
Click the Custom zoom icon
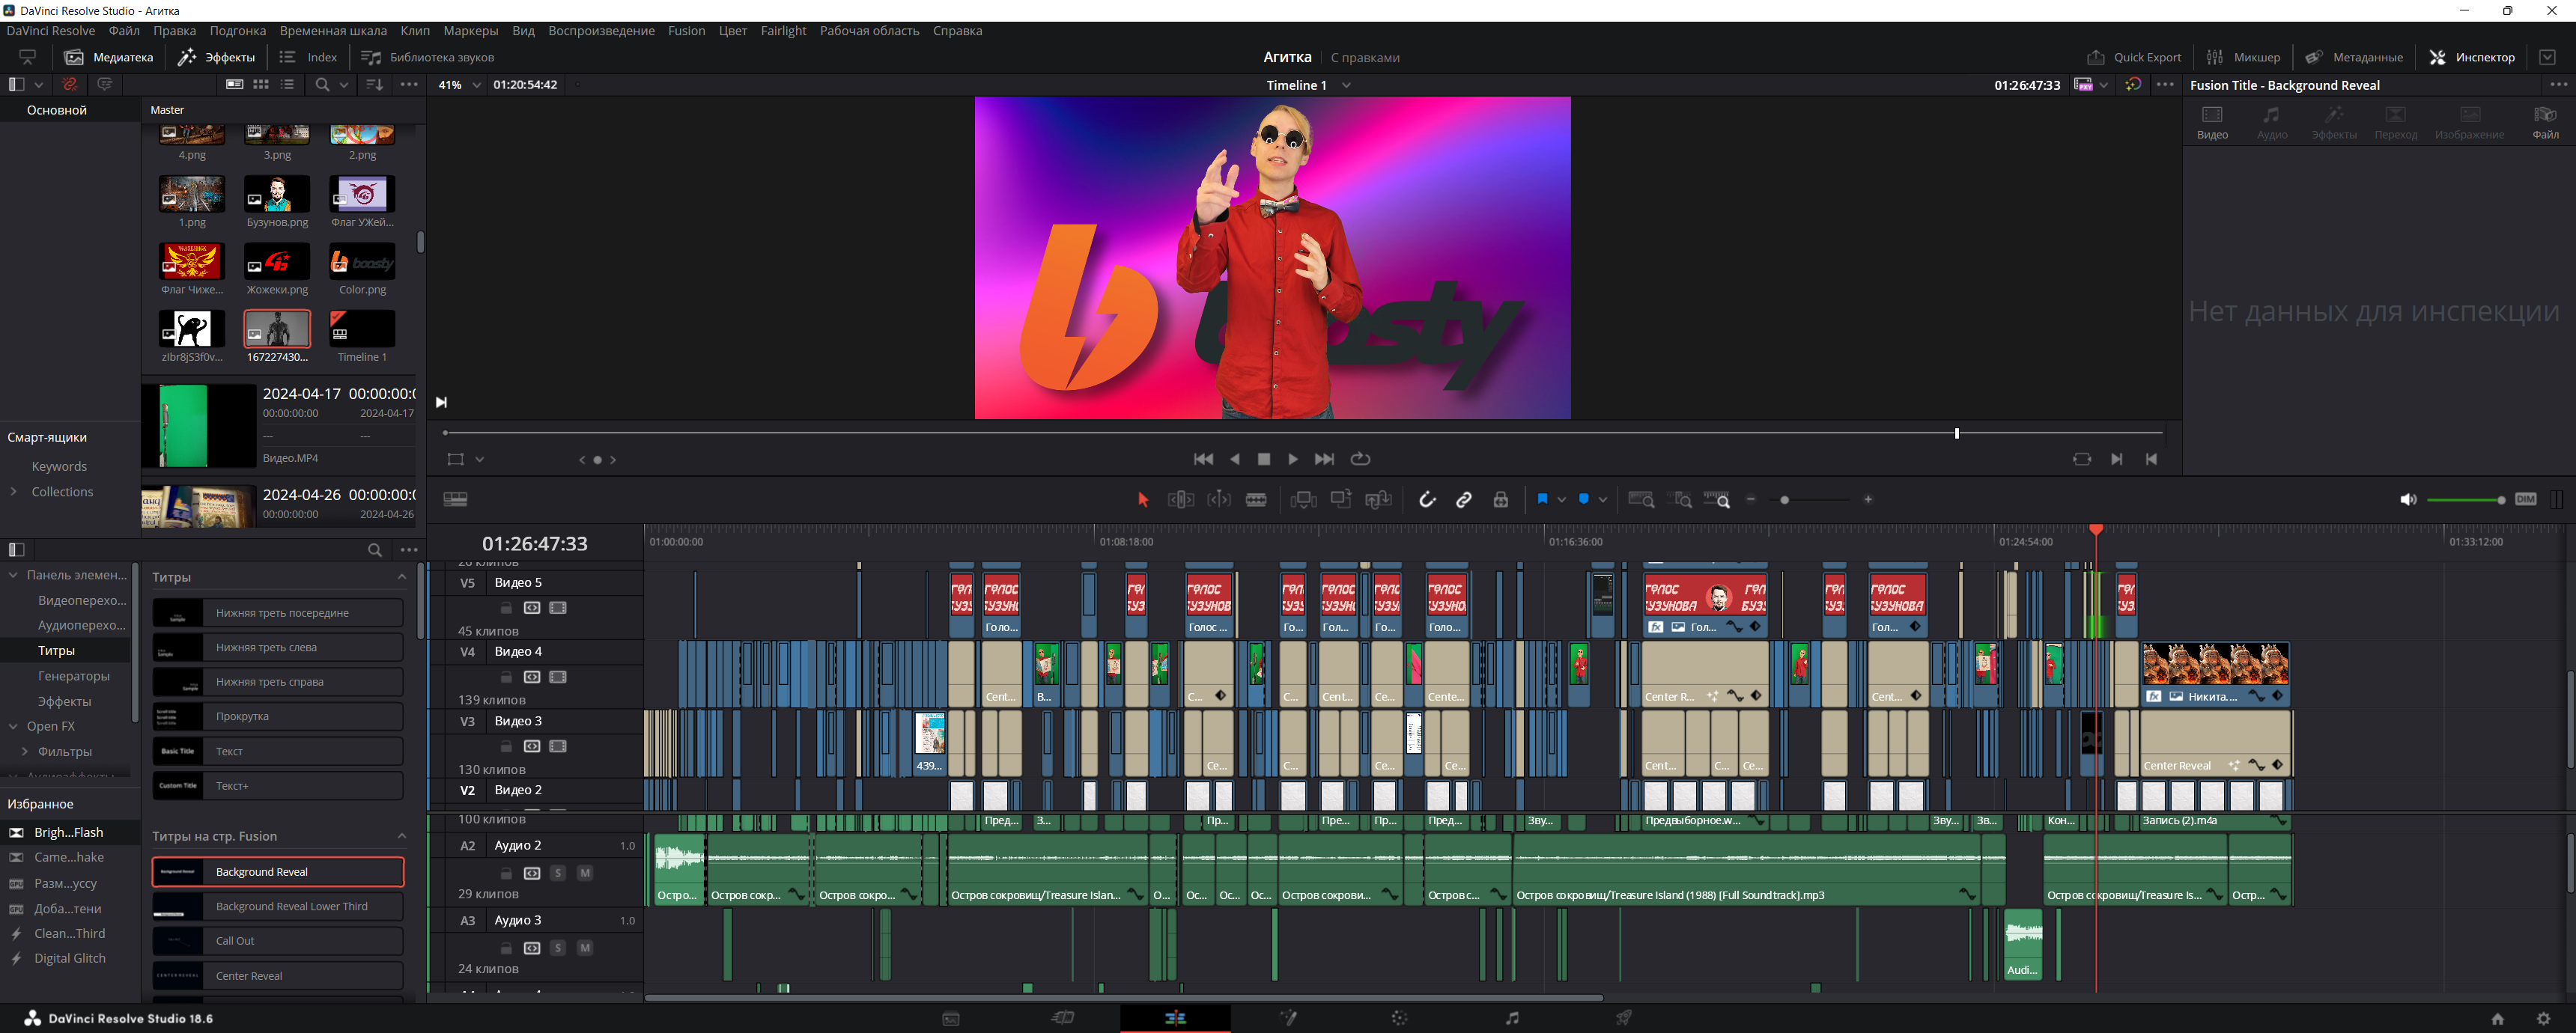point(1717,500)
